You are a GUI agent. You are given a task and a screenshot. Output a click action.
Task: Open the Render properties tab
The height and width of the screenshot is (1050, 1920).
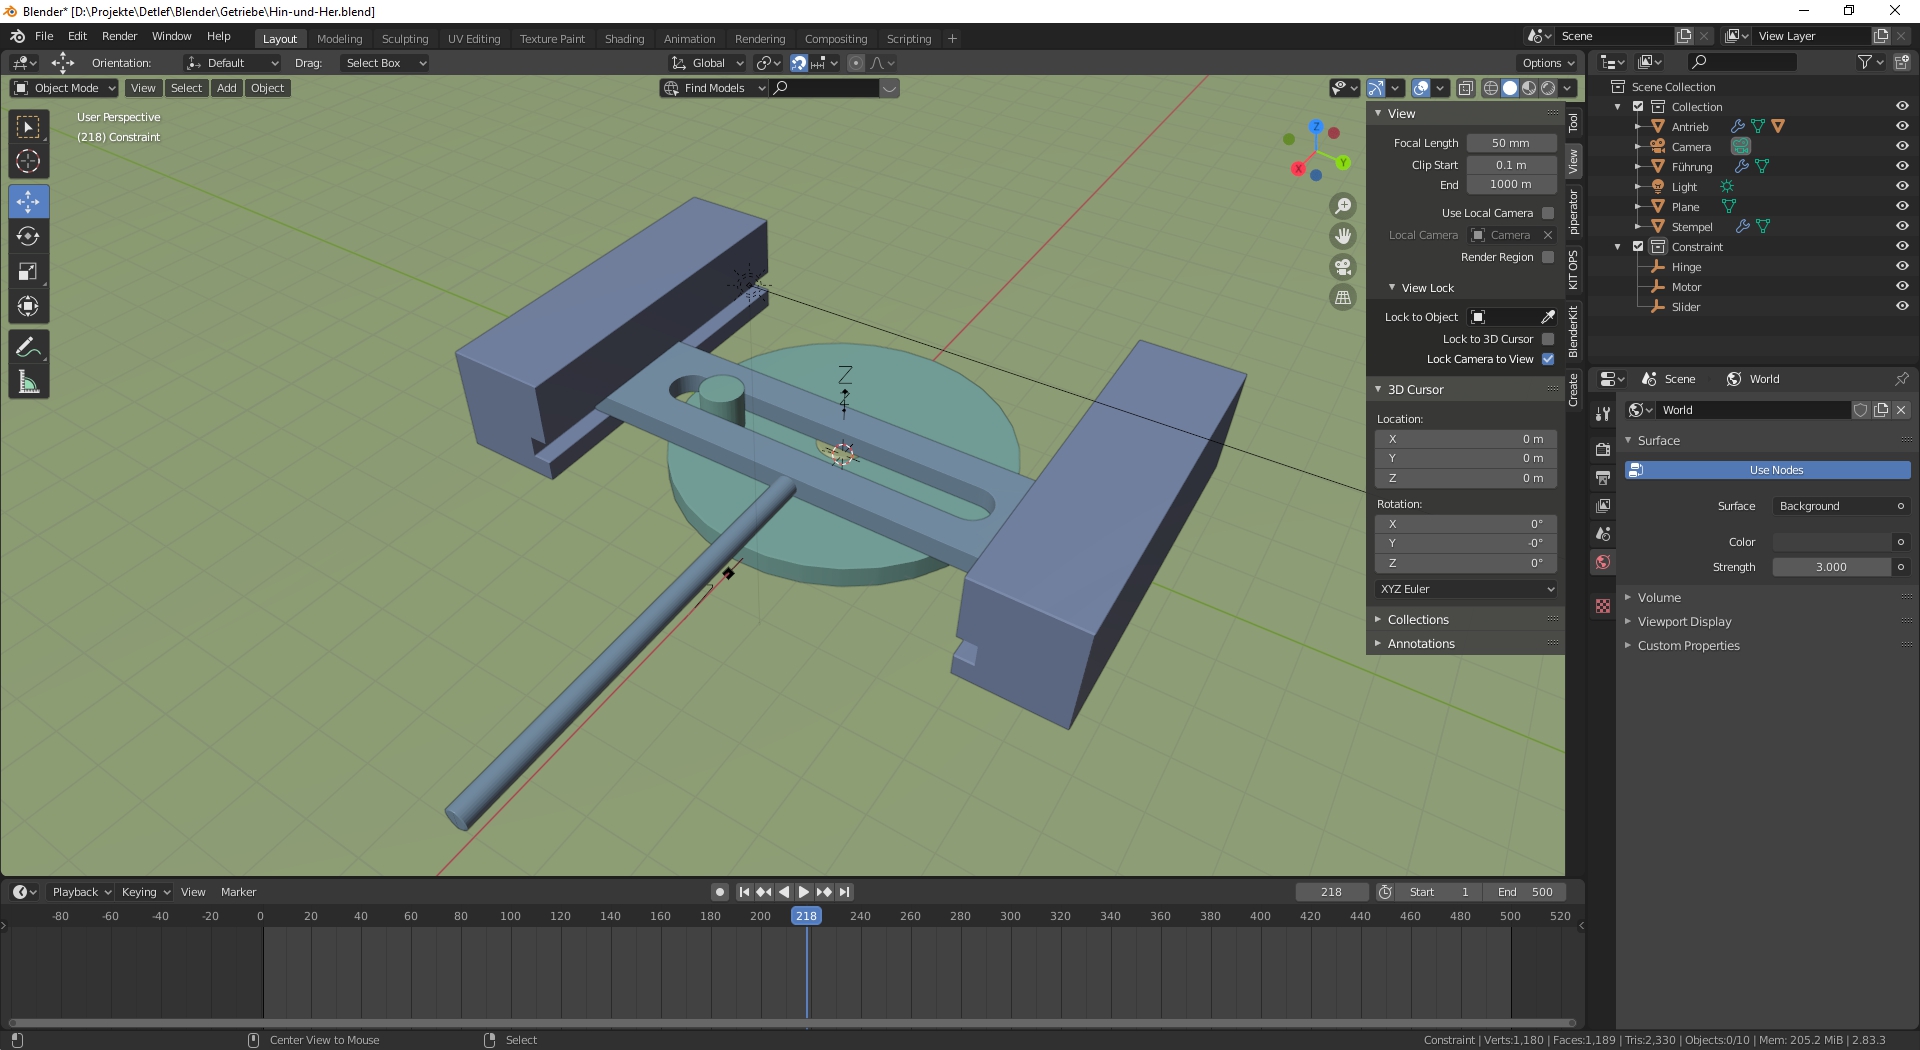pyautogui.click(x=1603, y=449)
